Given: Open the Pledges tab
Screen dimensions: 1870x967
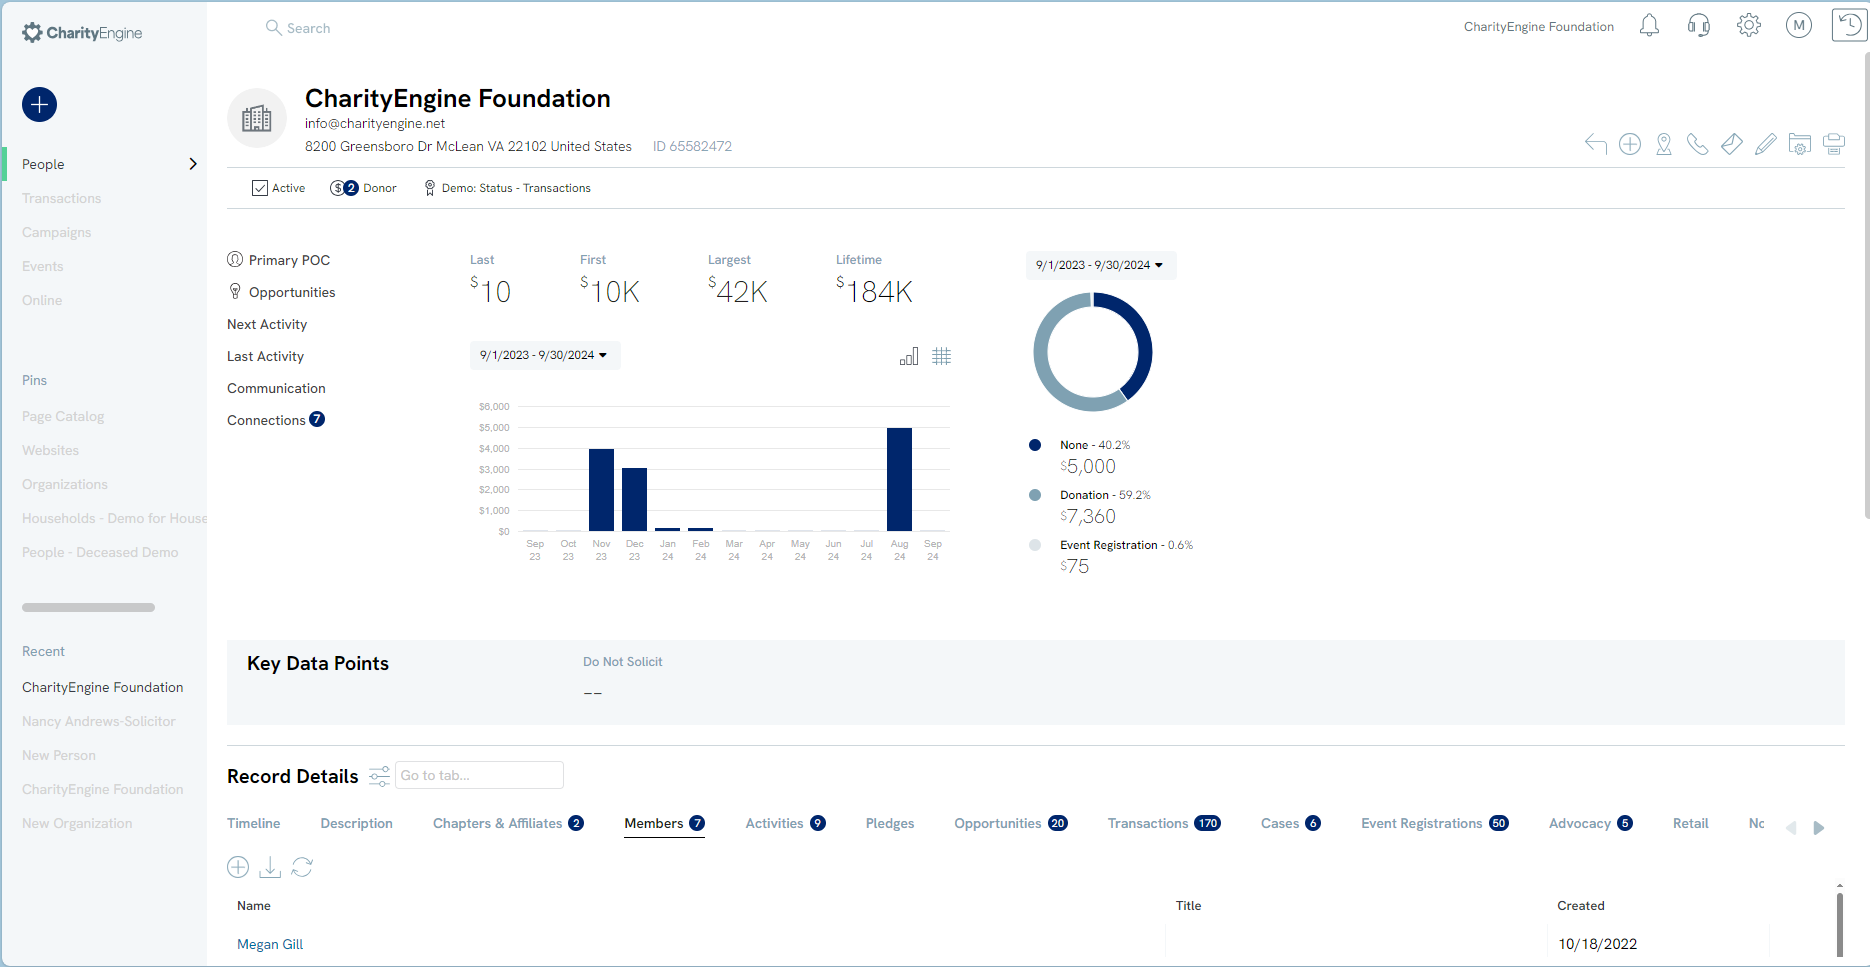Looking at the screenshot, I should (890, 823).
